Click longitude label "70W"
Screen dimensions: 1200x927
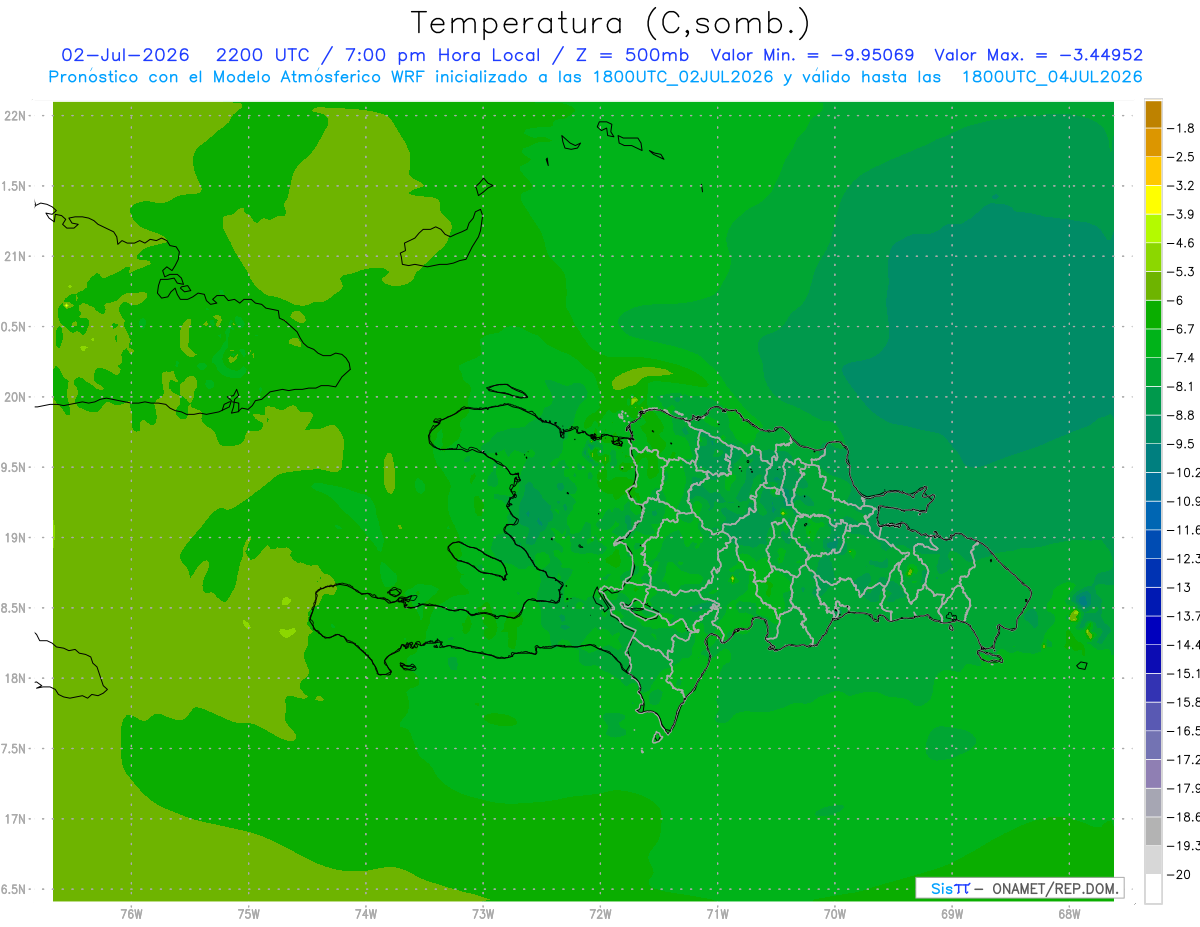coord(835,914)
